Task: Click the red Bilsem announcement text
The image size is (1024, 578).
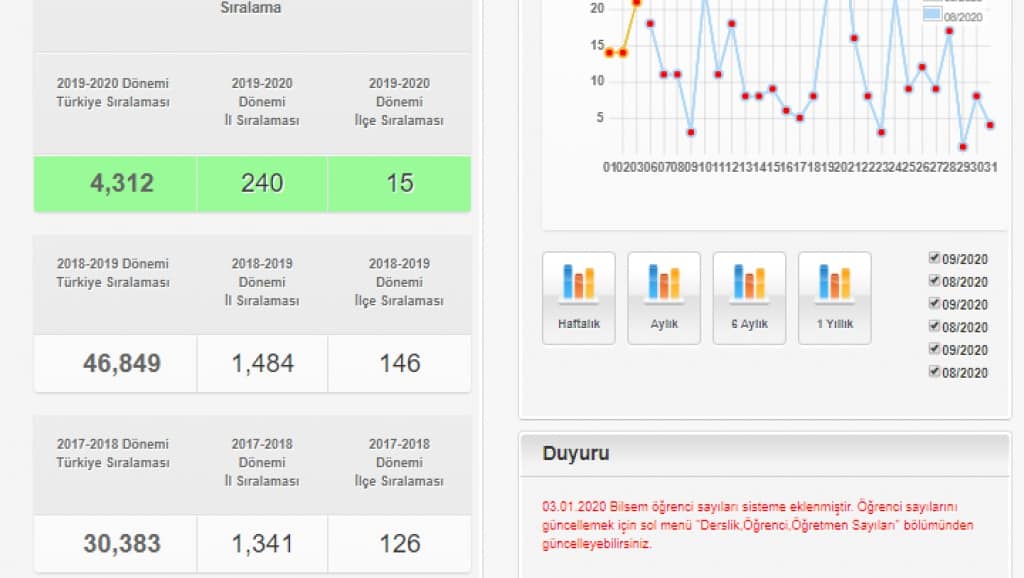Action: pyautogui.click(x=757, y=525)
